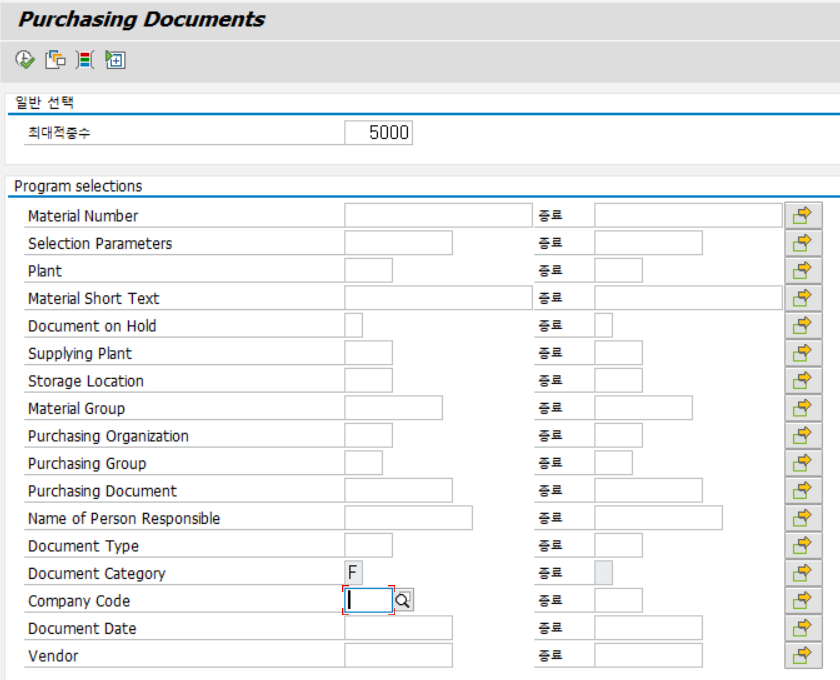Click the '최대적중수' label
The image size is (840, 680).
(x=59, y=132)
